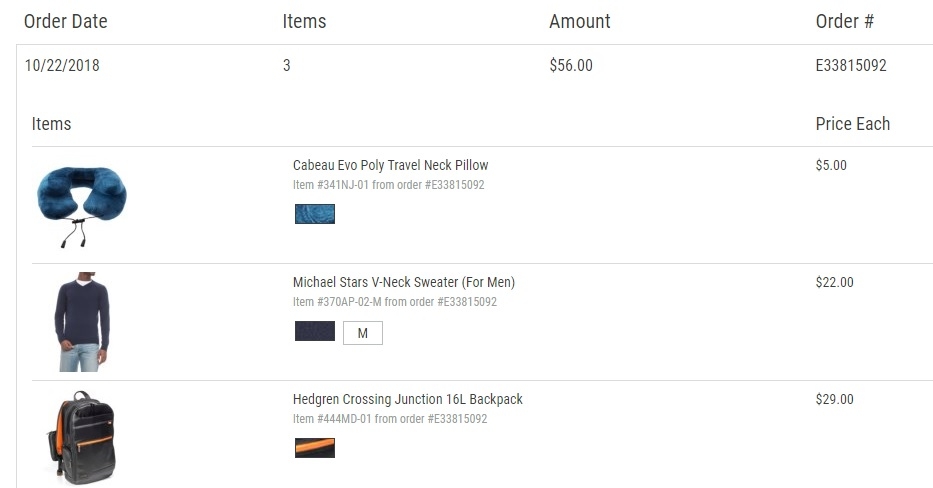933x488 pixels.
Task: Open the V-Neck Sweater product image
Action: [82, 322]
